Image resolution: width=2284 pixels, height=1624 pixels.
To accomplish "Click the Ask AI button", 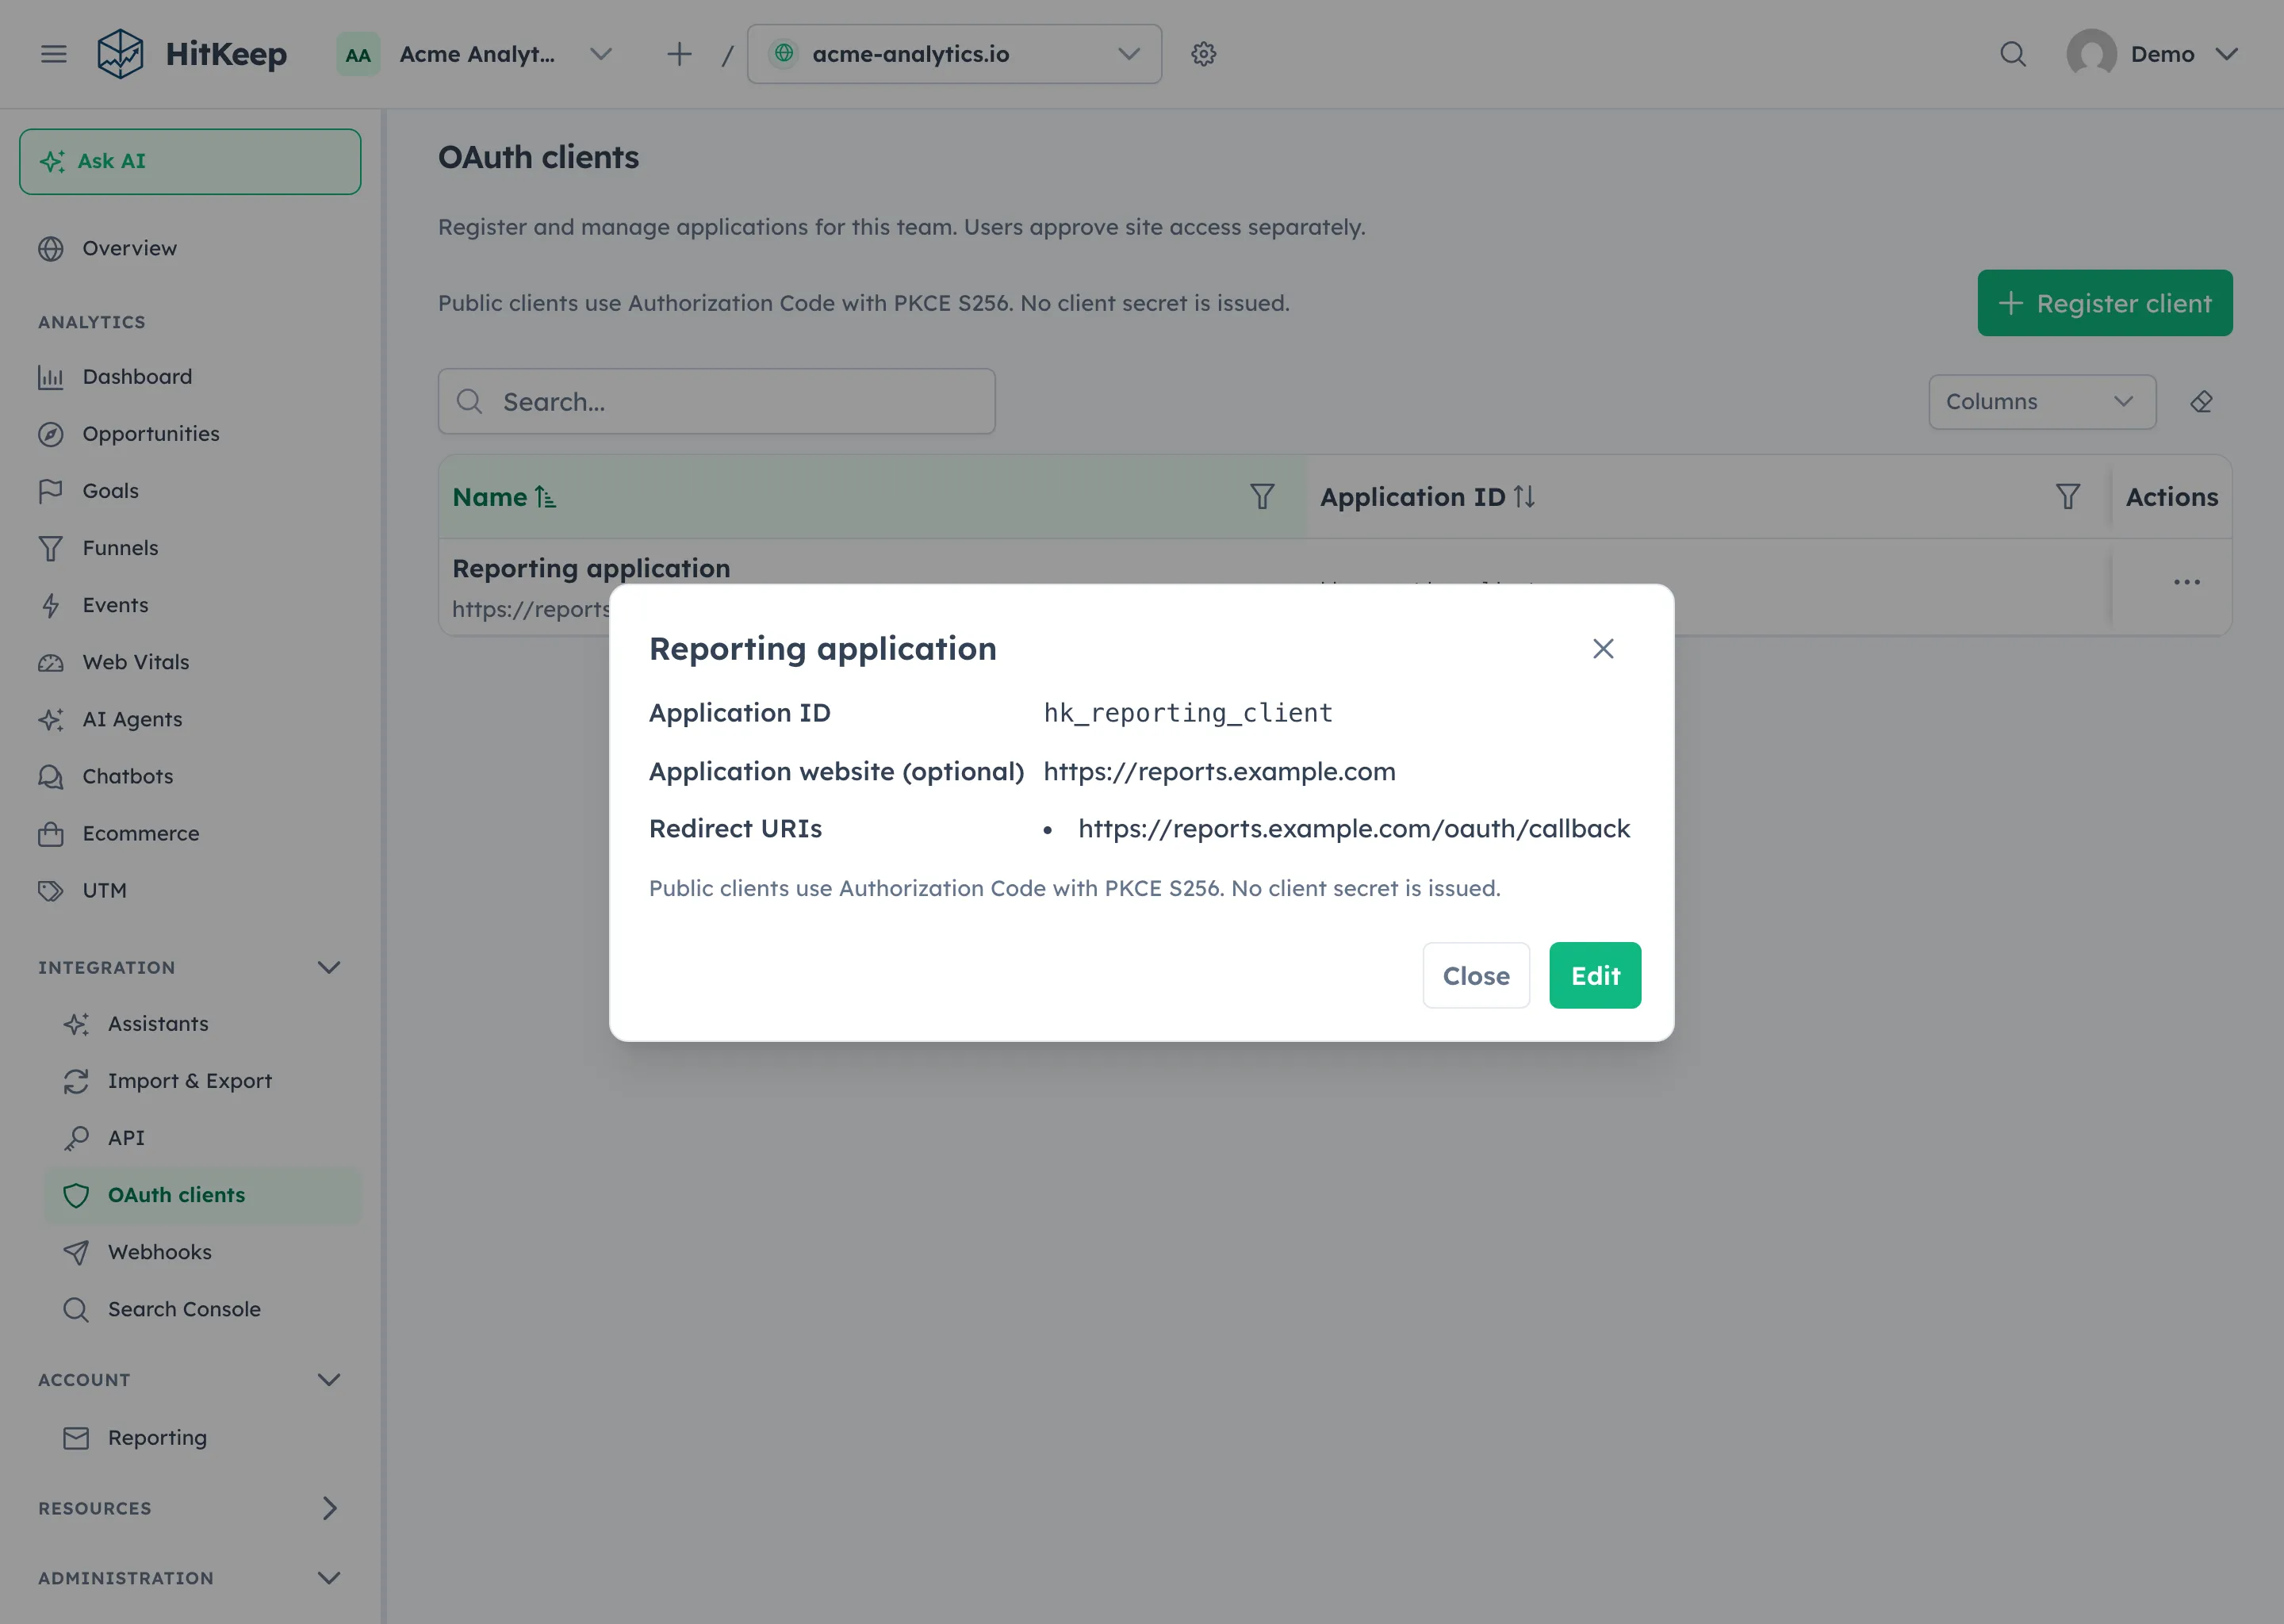I will click(x=190, y=161).
